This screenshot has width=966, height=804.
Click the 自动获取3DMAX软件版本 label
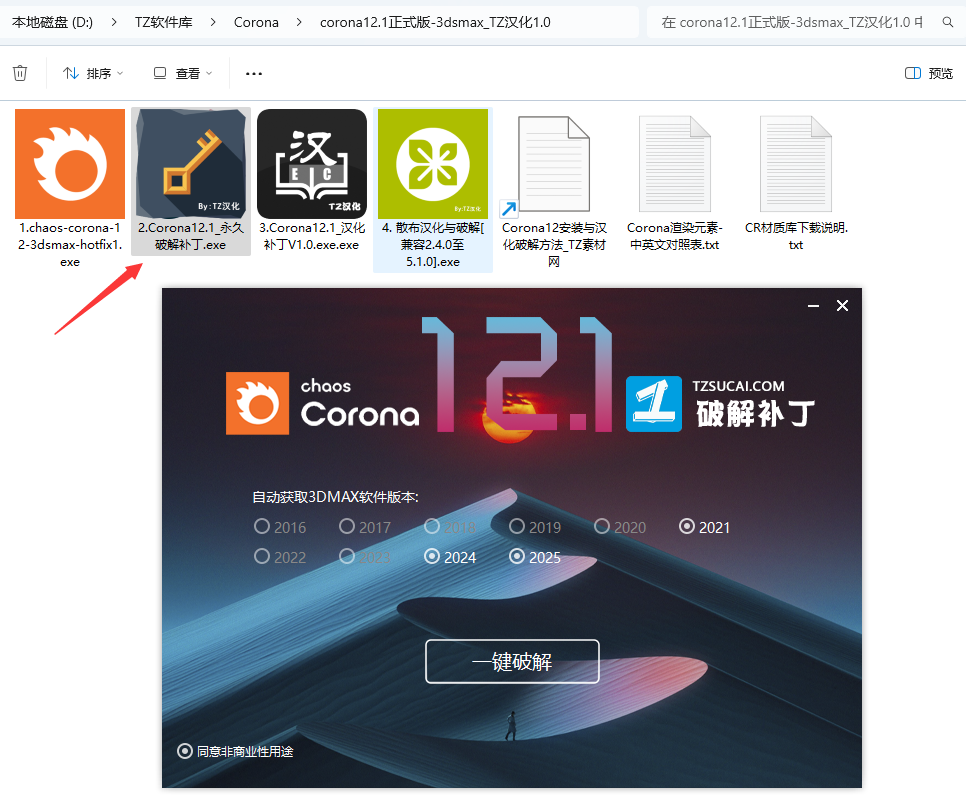(335, 497)
